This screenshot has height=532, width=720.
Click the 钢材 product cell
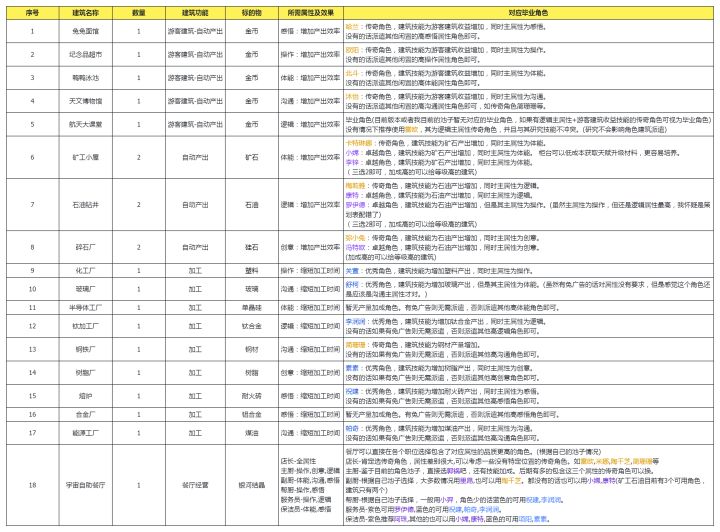tap(252, 350)
